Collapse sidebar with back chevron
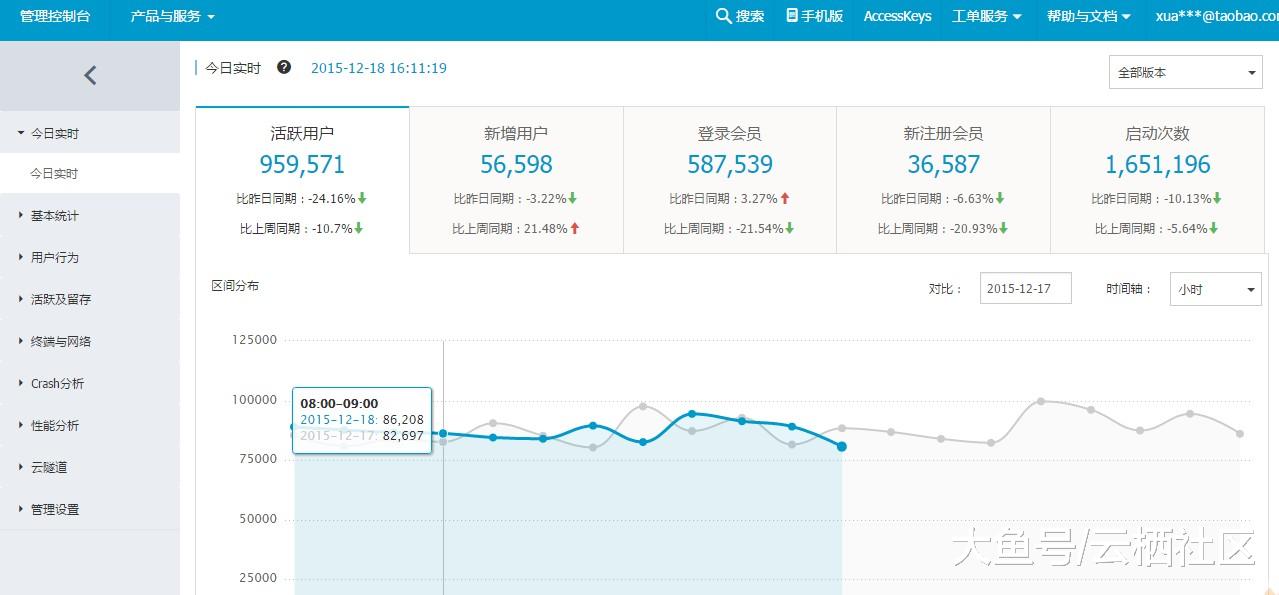1279x595 pixels. point(90,75)
